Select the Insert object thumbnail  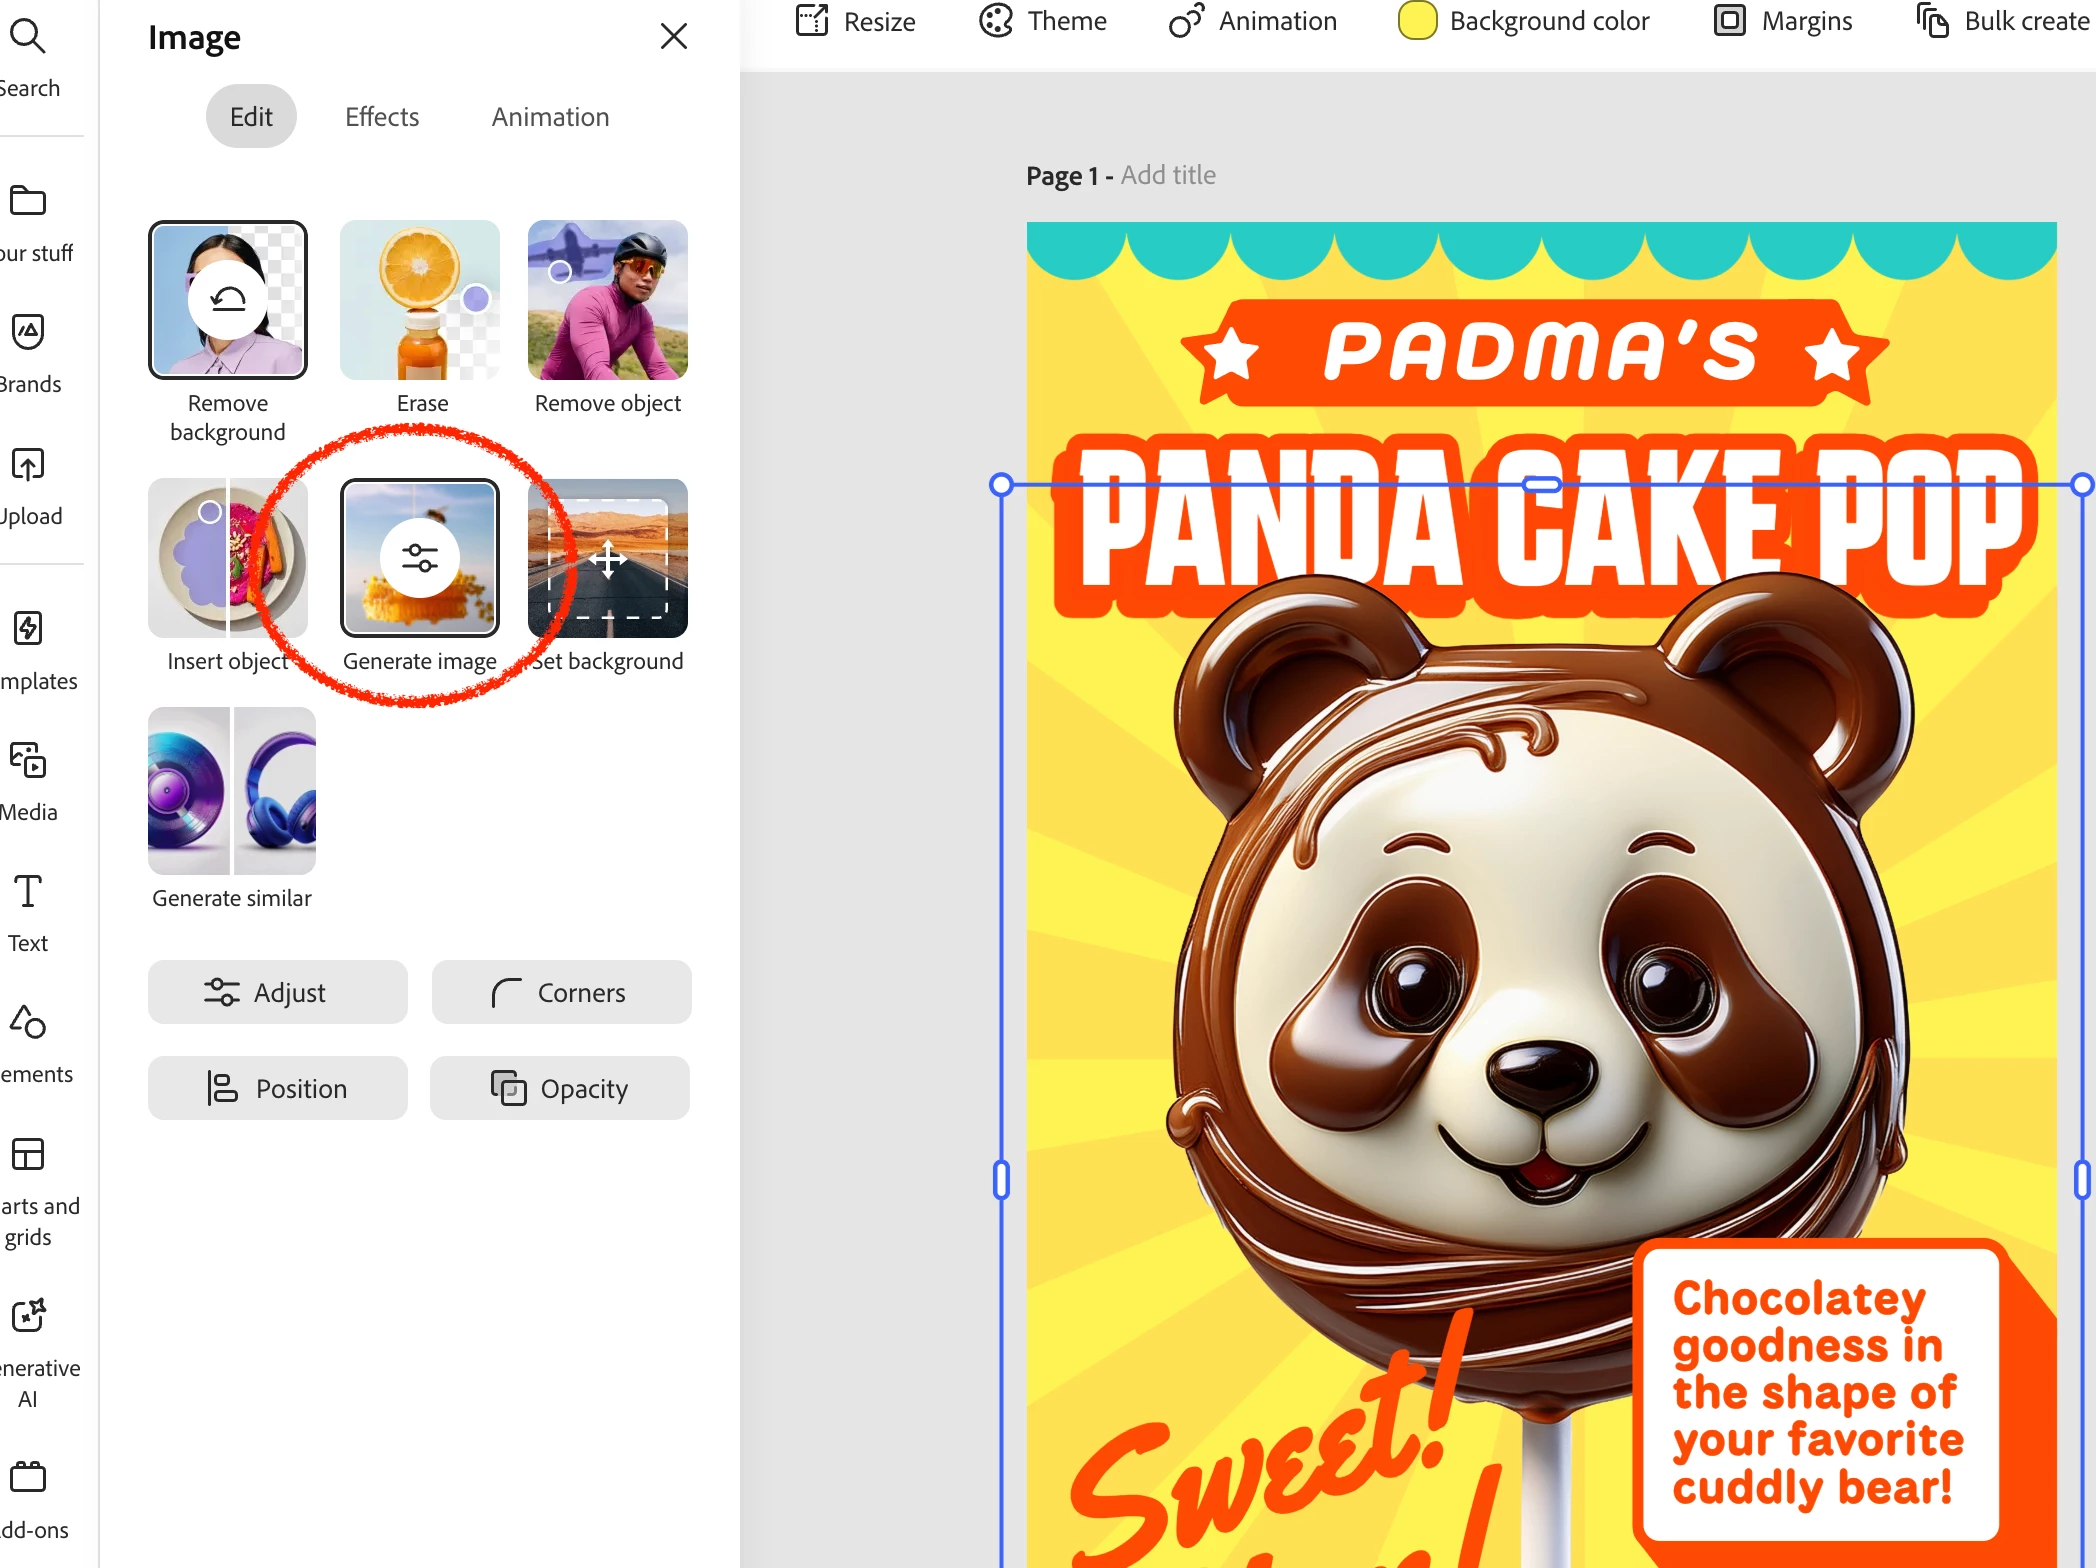pos(228,558)
